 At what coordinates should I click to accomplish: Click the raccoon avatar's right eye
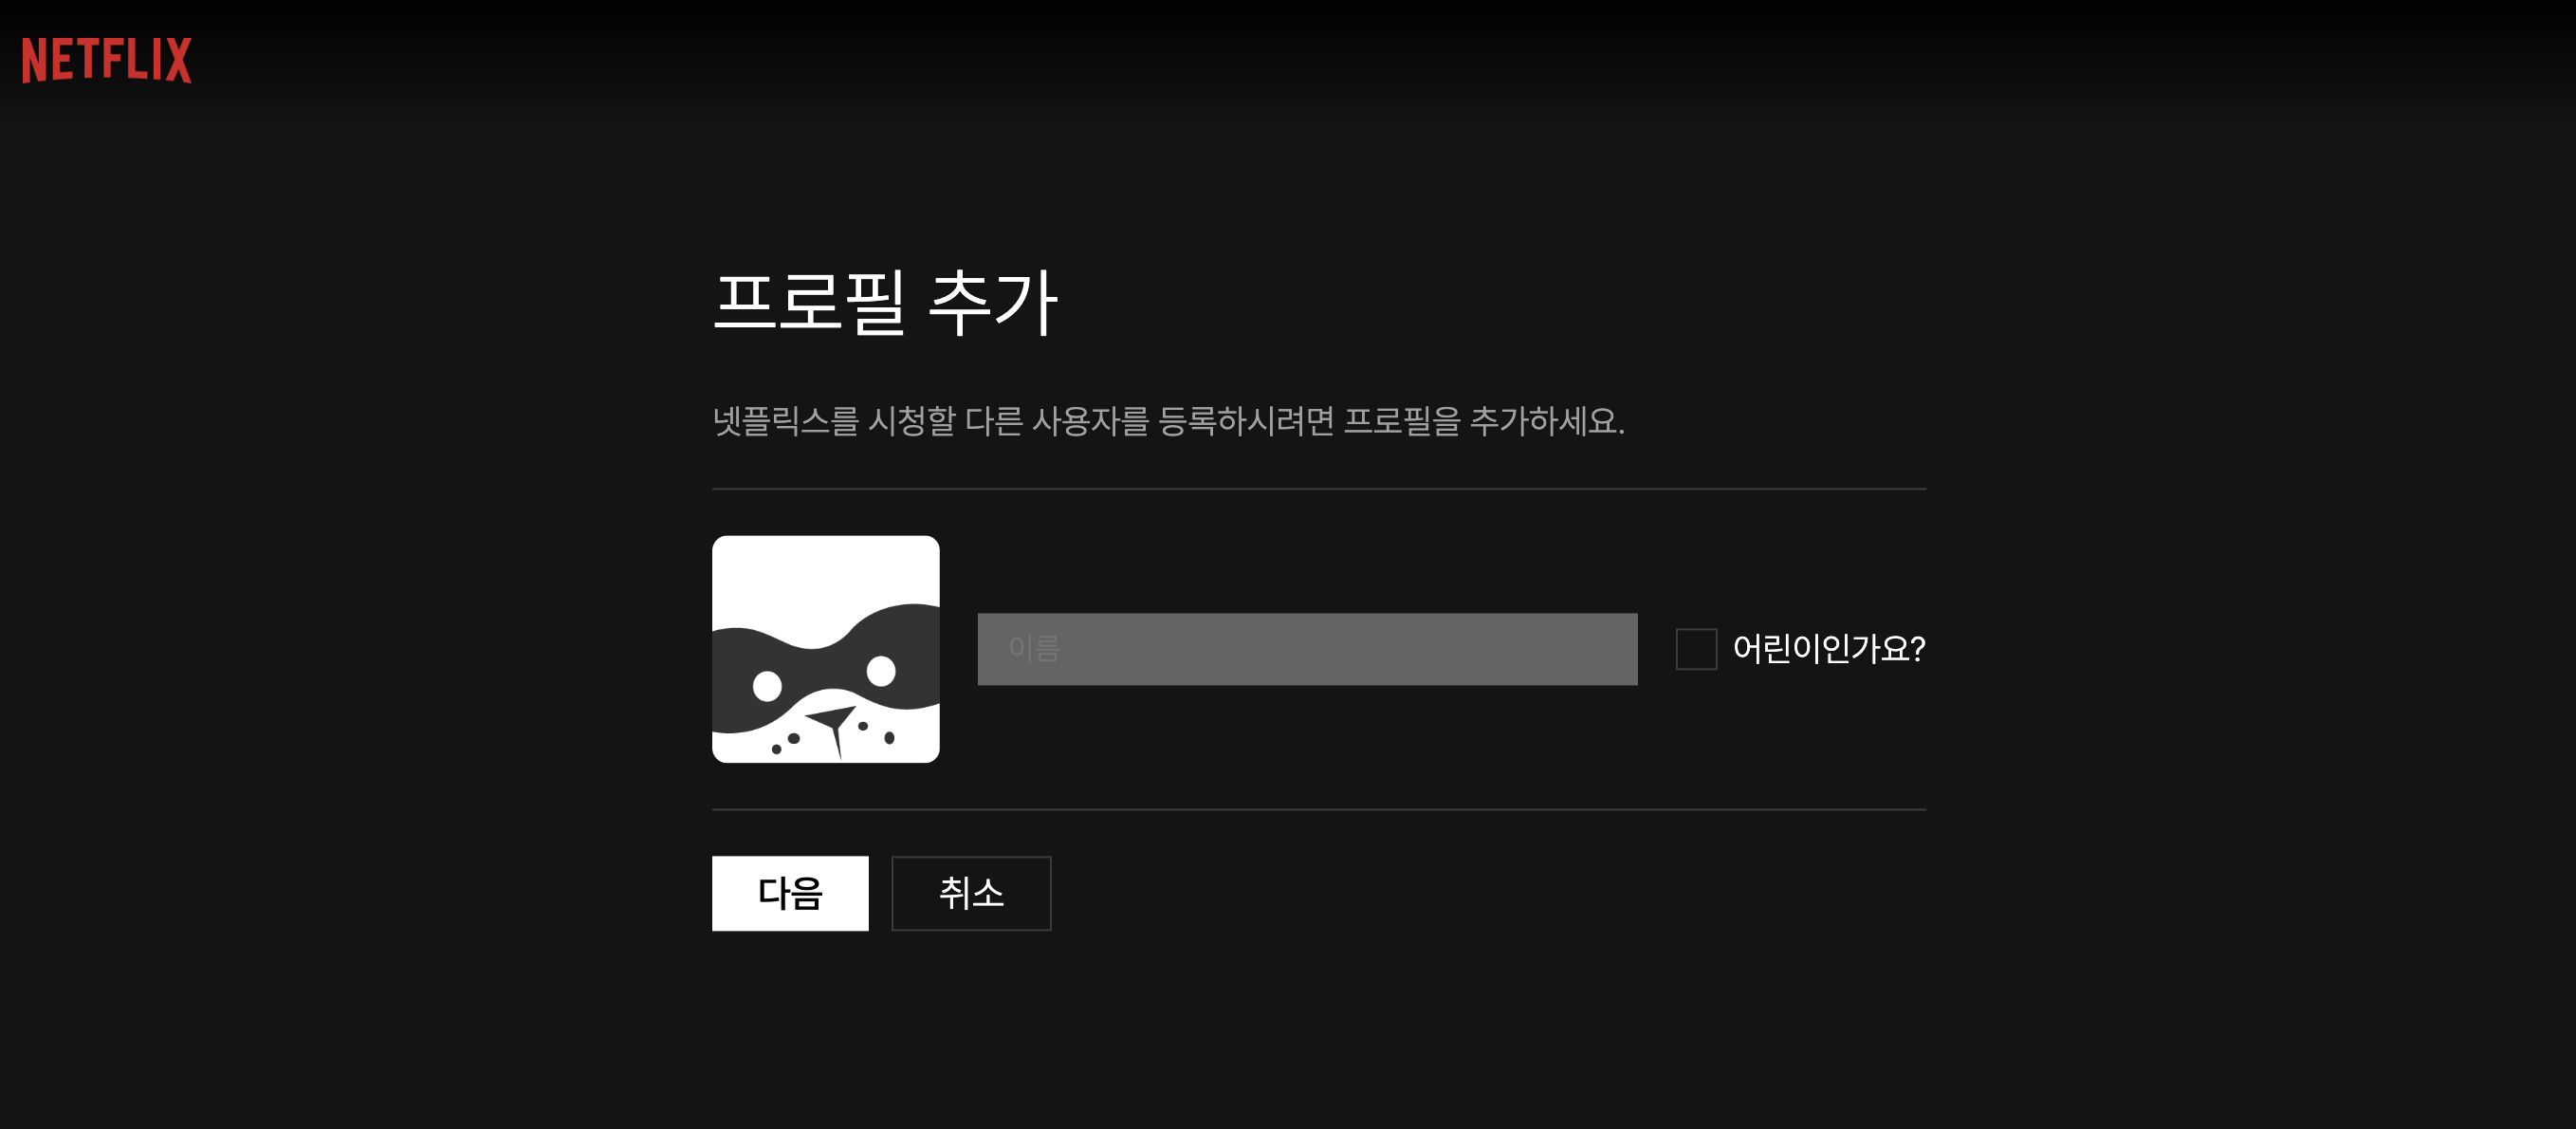[x=881, y=670]
